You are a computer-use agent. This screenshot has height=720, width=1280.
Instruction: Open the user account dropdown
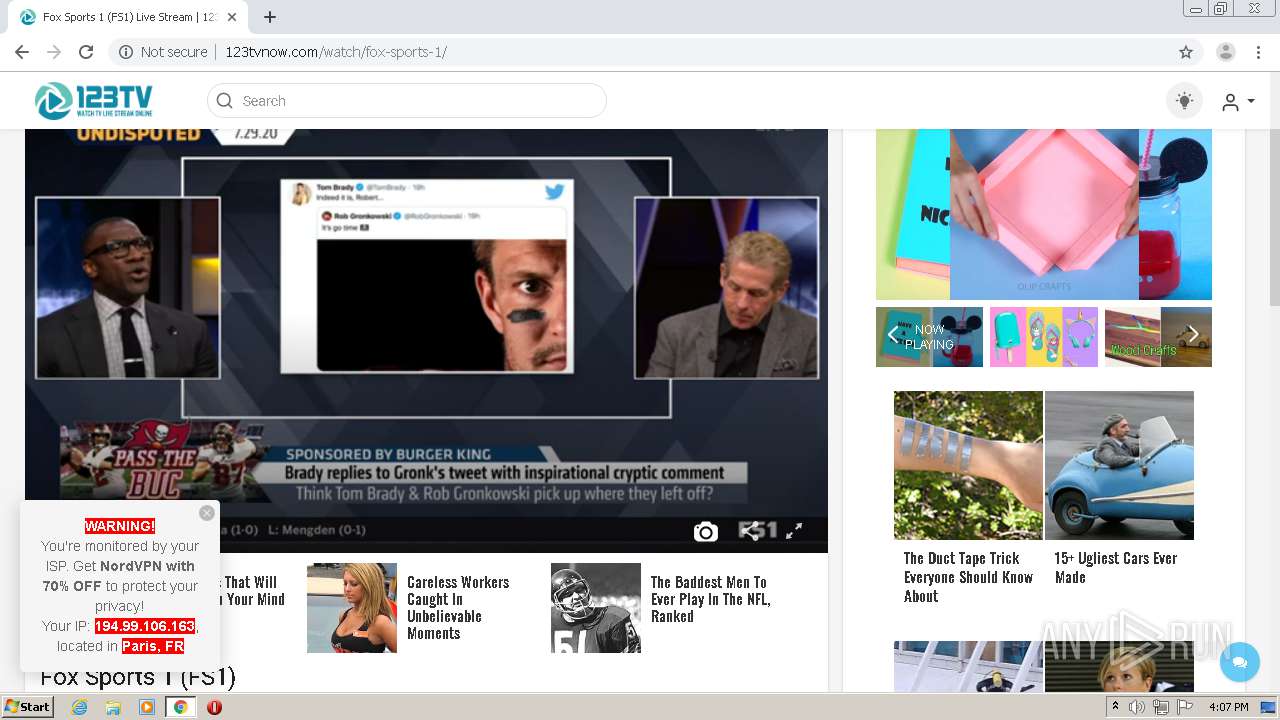click(1238, 101)
